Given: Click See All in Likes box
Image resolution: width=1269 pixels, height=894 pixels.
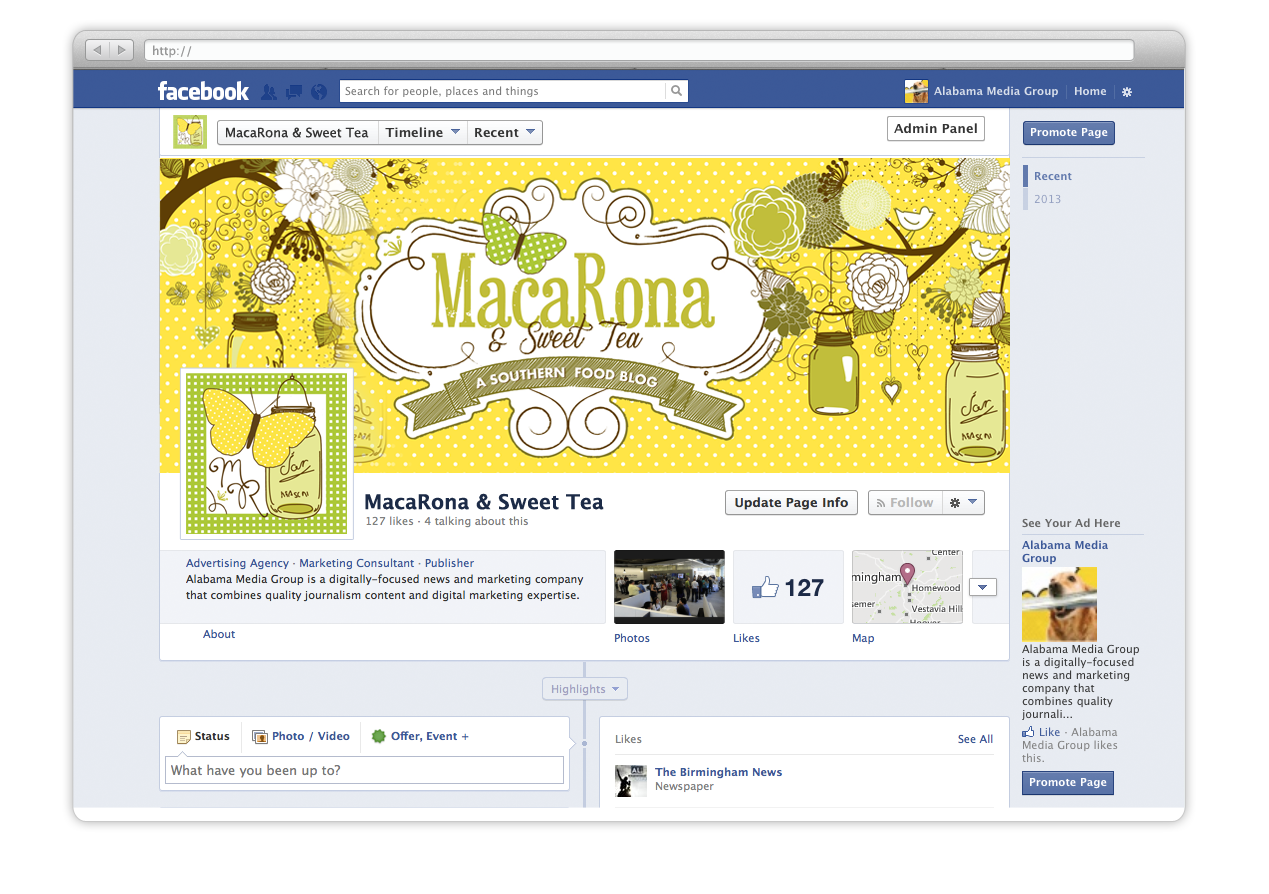Looking at the screenshot, I should click(x=975, y=739).
